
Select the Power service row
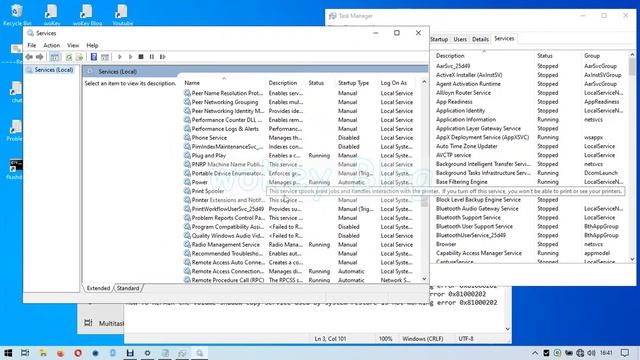click(x=301, y=182)
